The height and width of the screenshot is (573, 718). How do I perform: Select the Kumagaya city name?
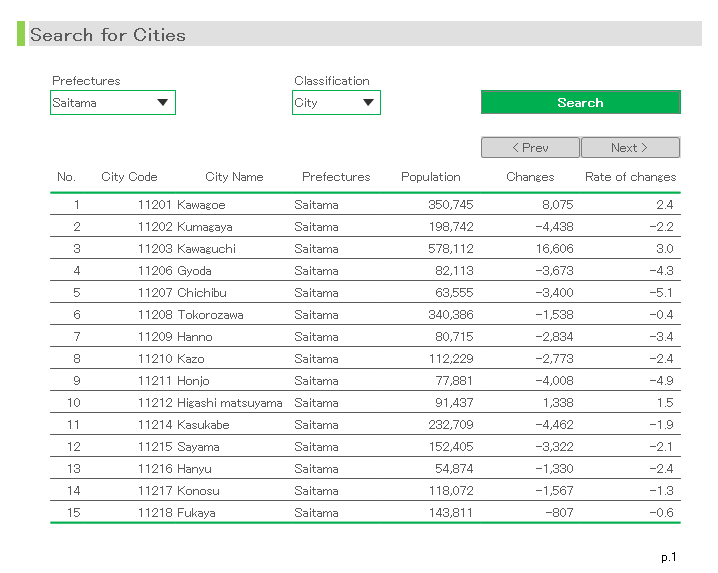pos(205,227)
